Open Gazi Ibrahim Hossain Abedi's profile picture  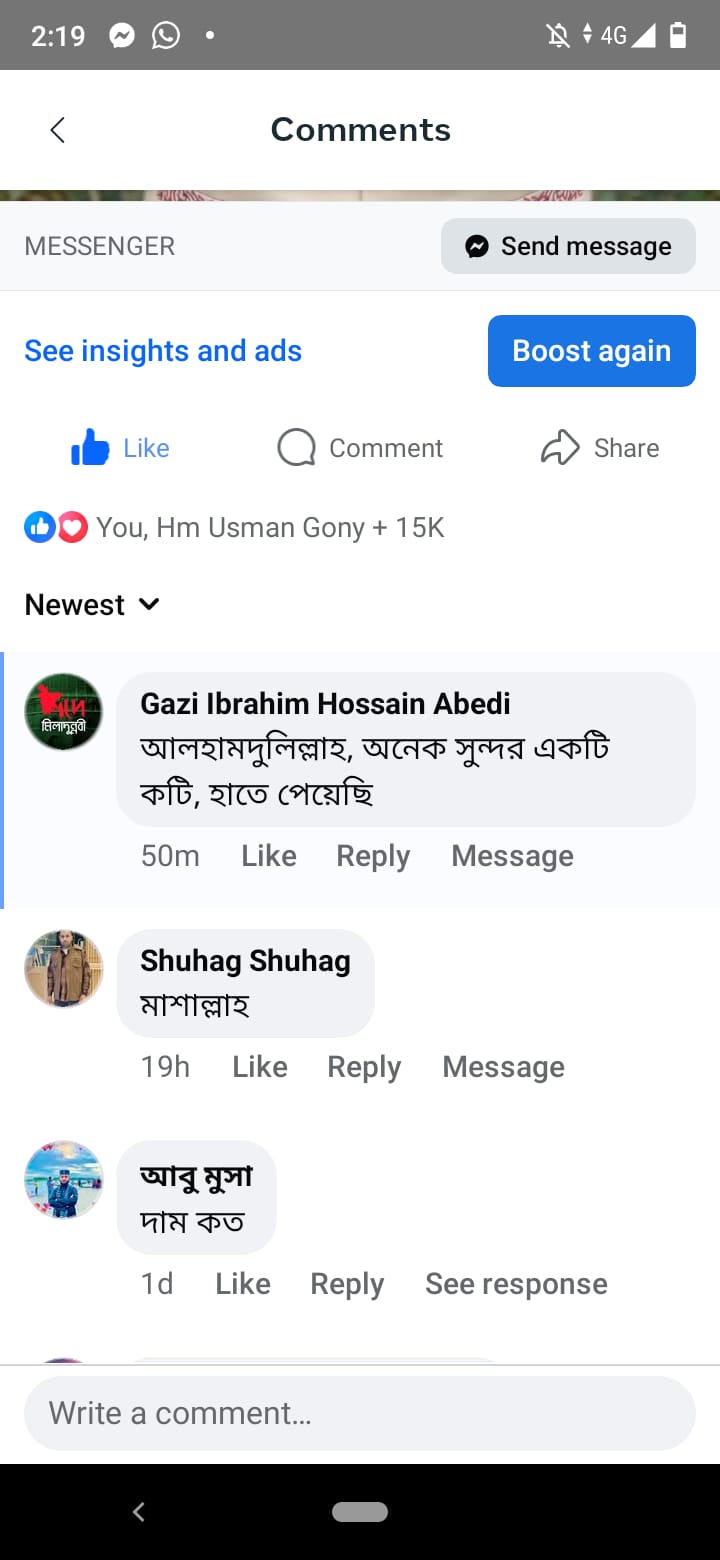coord(63,712)
